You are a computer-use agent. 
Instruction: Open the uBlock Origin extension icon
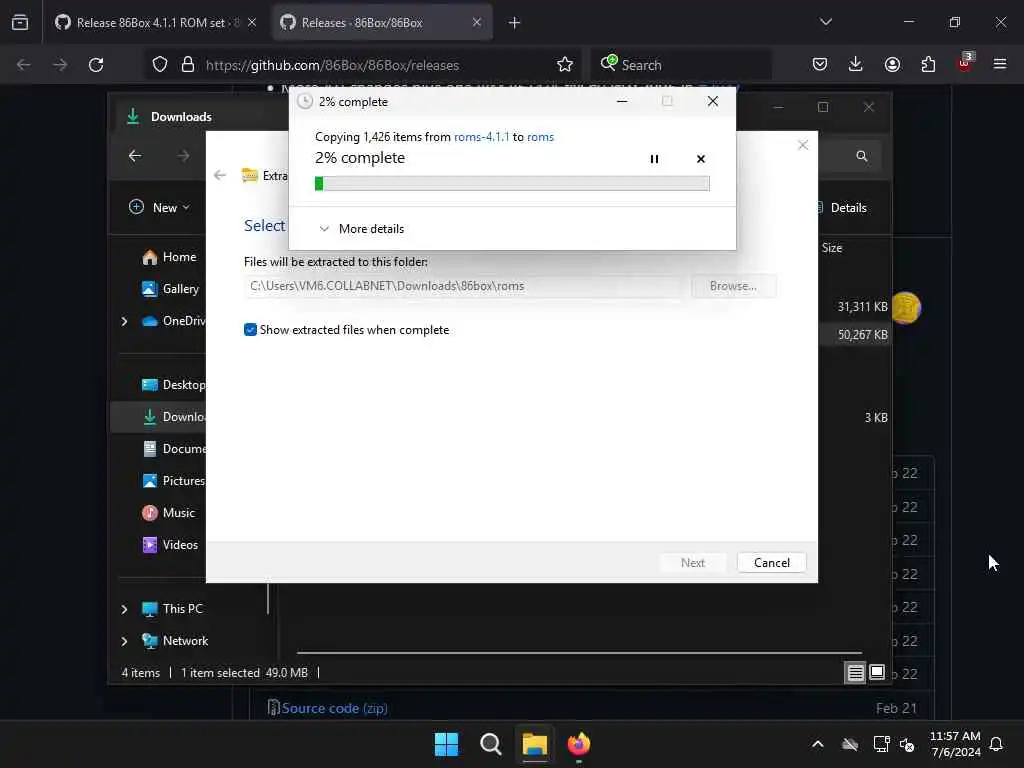pos(965,63)
